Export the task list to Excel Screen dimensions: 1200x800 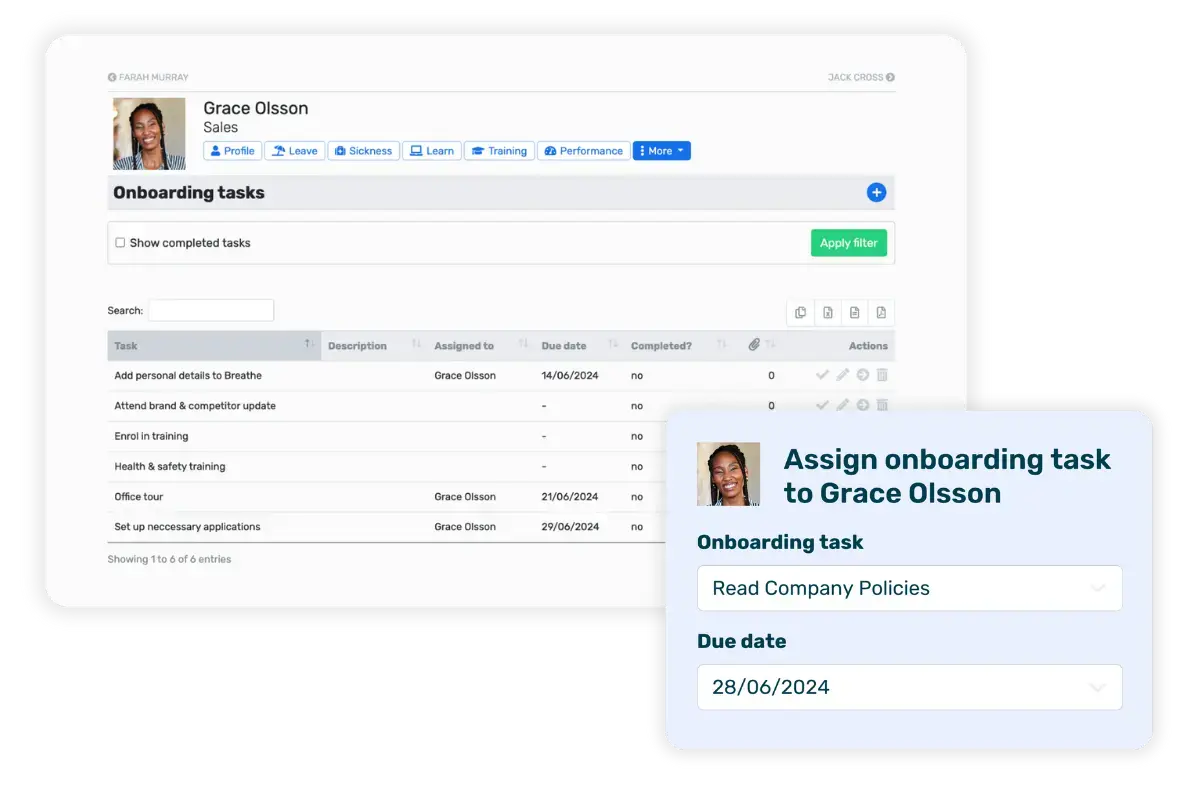click(827, 312)
